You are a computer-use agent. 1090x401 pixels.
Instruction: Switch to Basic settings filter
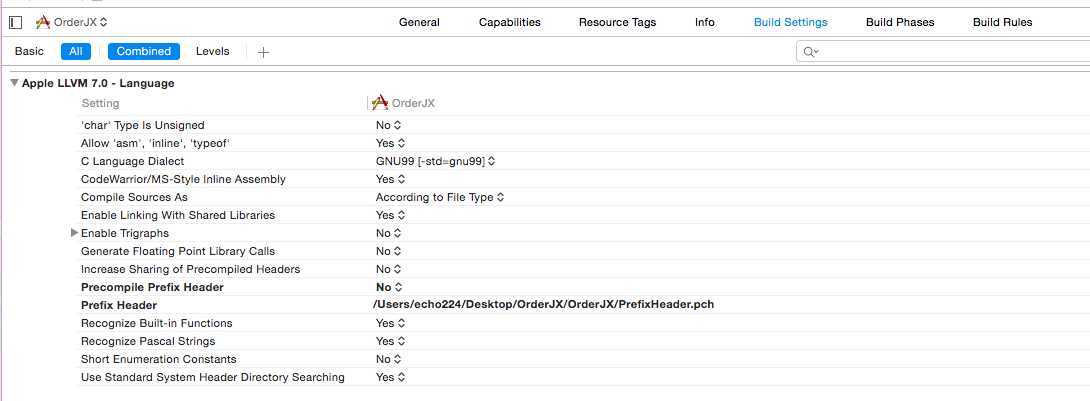29,51
